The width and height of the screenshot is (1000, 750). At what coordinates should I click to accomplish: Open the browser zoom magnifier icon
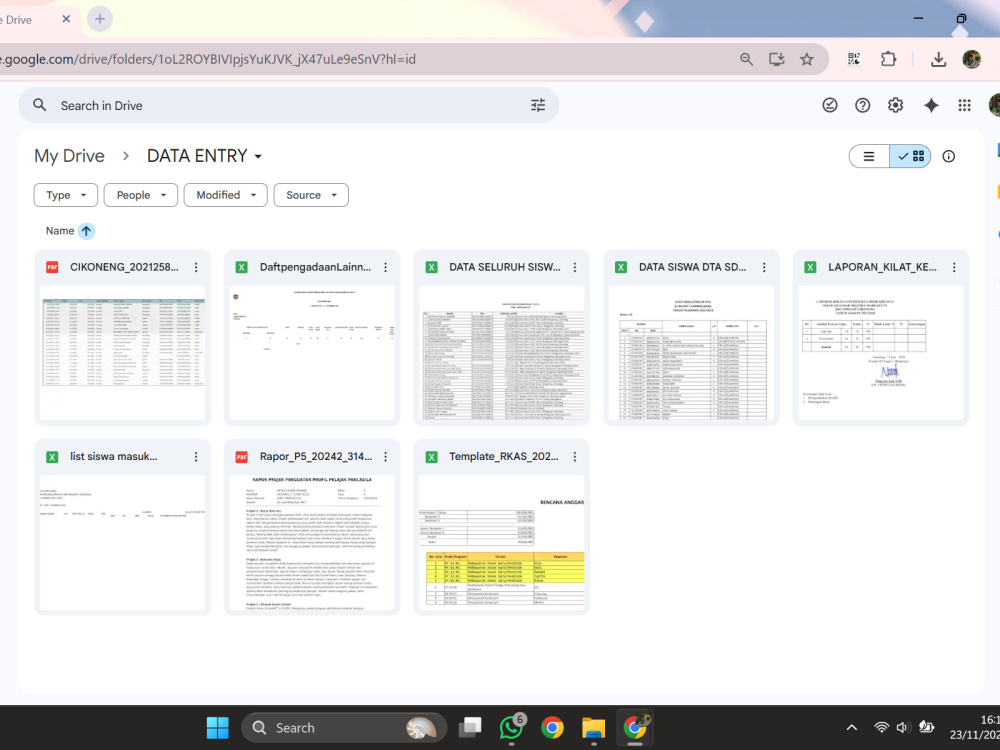pyautogui.click(x=746, y=59)
